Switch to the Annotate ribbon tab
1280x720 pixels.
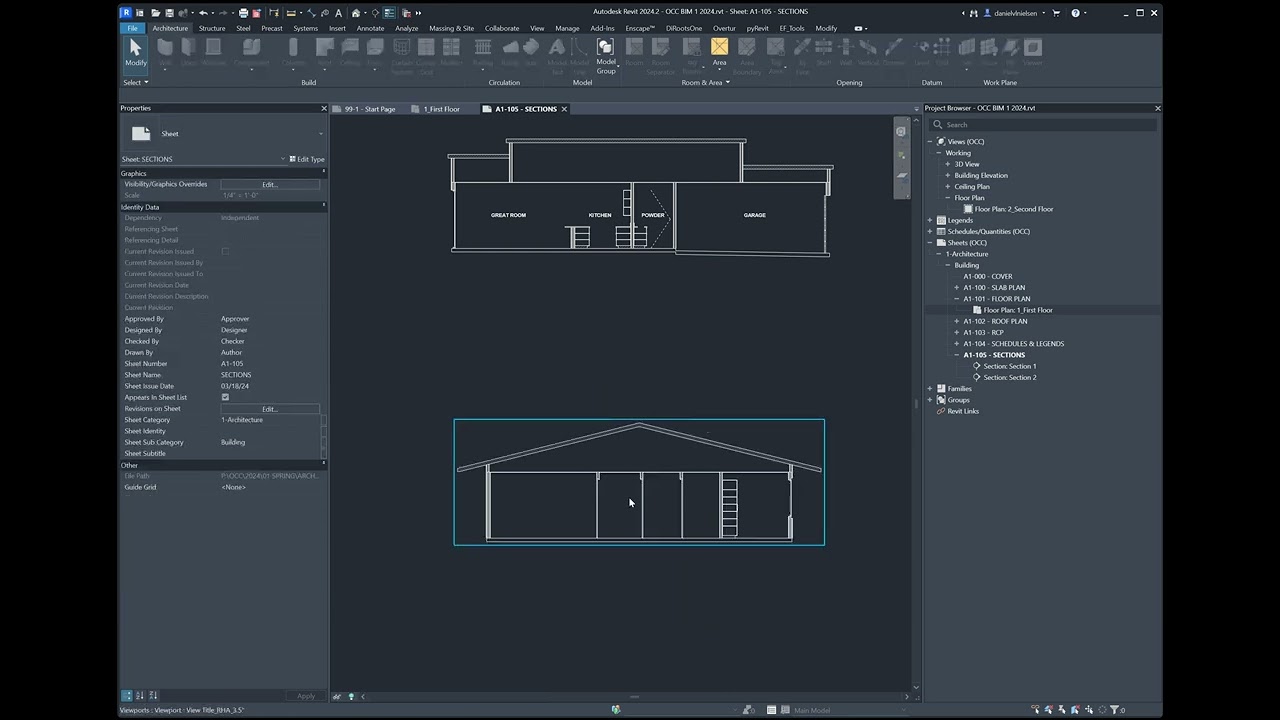[370, 28]
